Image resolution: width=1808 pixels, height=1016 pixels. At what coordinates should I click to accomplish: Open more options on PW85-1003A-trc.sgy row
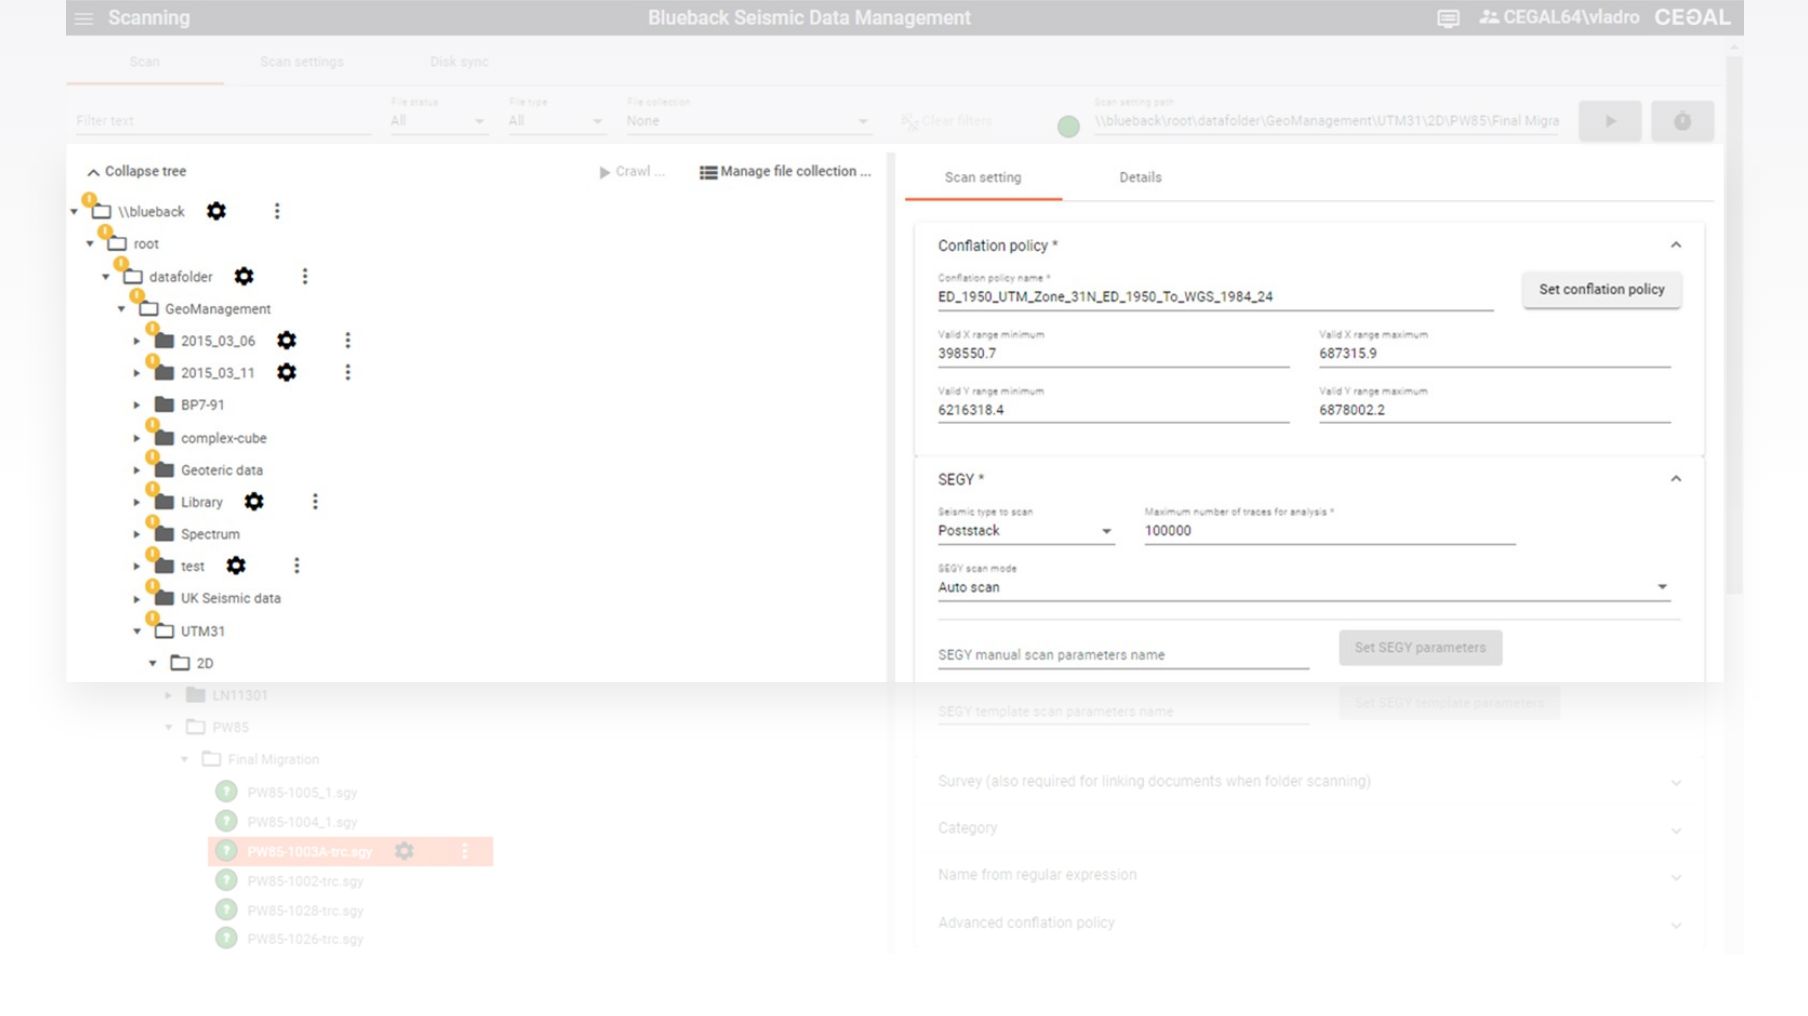465,851
